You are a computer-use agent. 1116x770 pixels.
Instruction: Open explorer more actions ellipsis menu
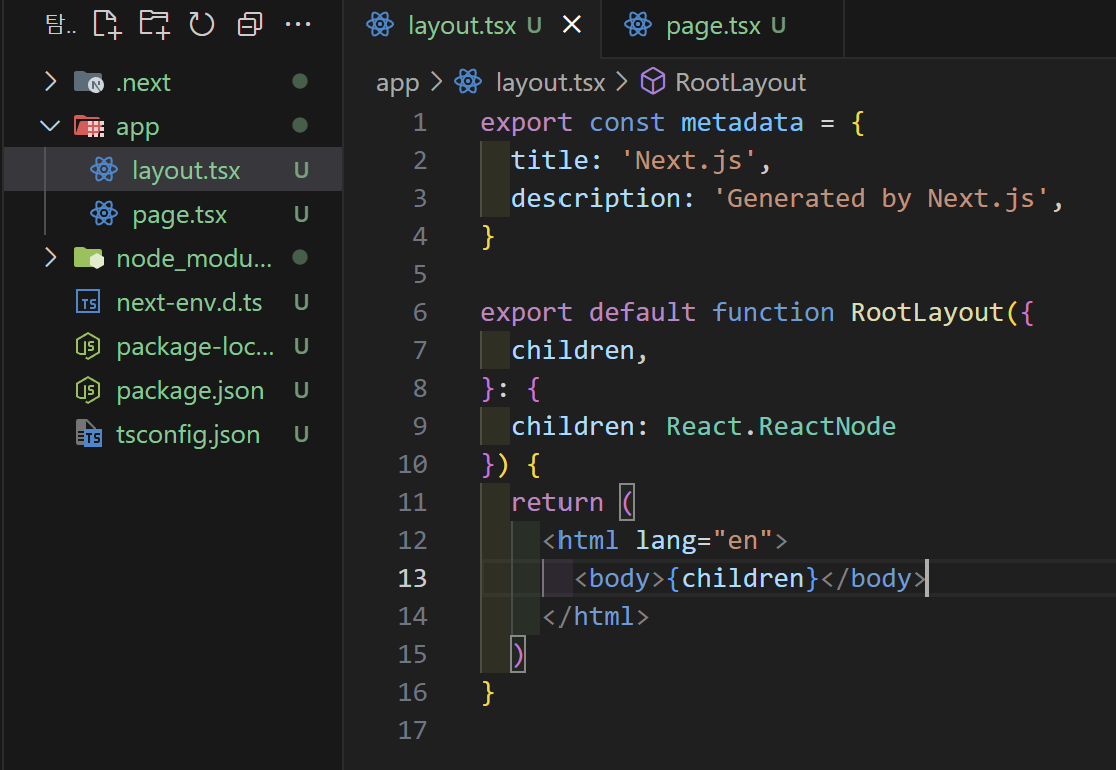point(298,25)
